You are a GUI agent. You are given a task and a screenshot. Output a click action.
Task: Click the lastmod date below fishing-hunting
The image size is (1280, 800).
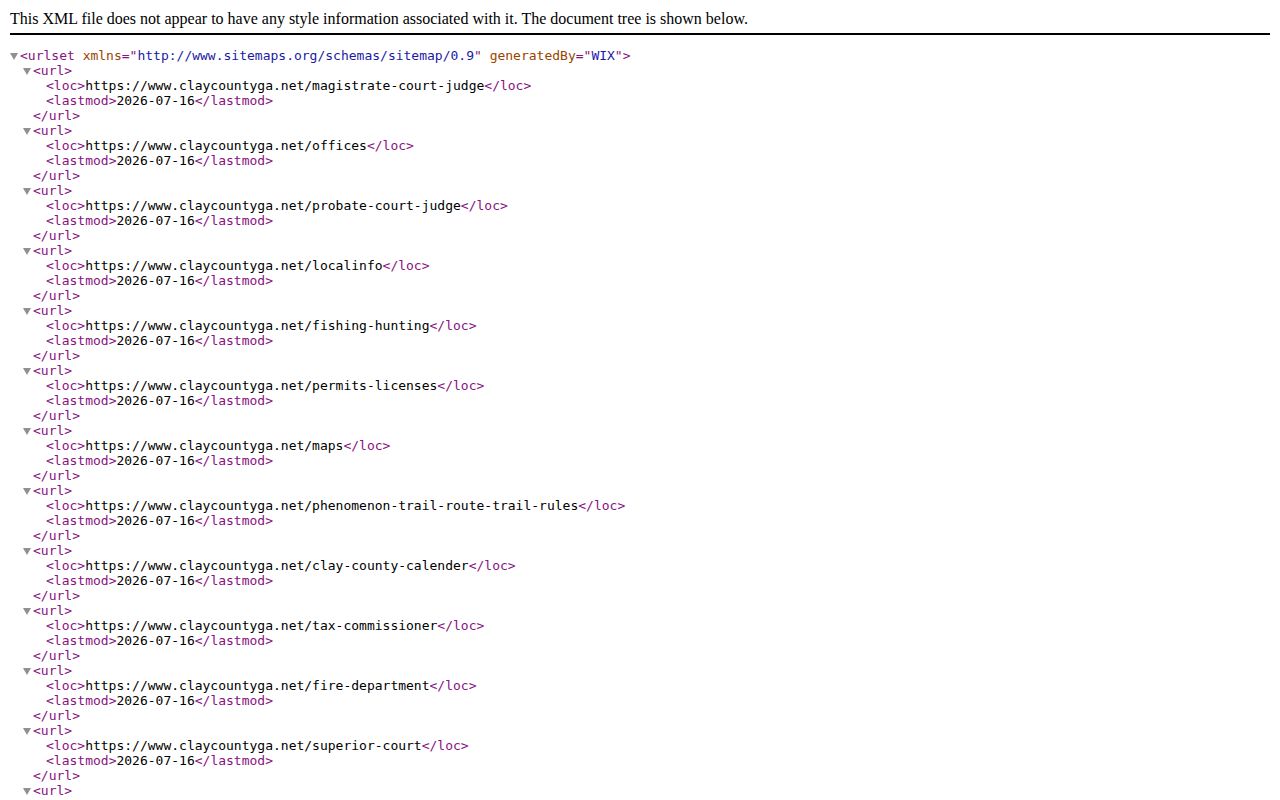155,341
